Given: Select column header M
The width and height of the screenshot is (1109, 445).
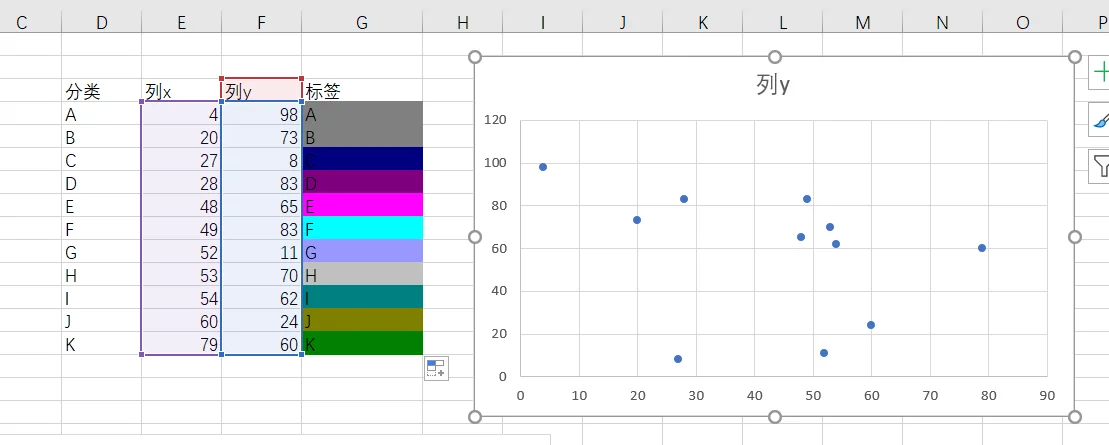Looking at the screenshot, I should 862,23.
